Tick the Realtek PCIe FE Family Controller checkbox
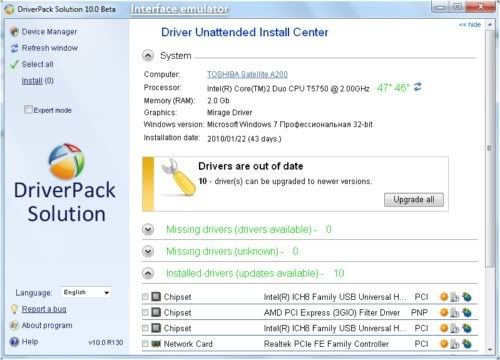Screen dimensions: 500x360 [145, 344]
